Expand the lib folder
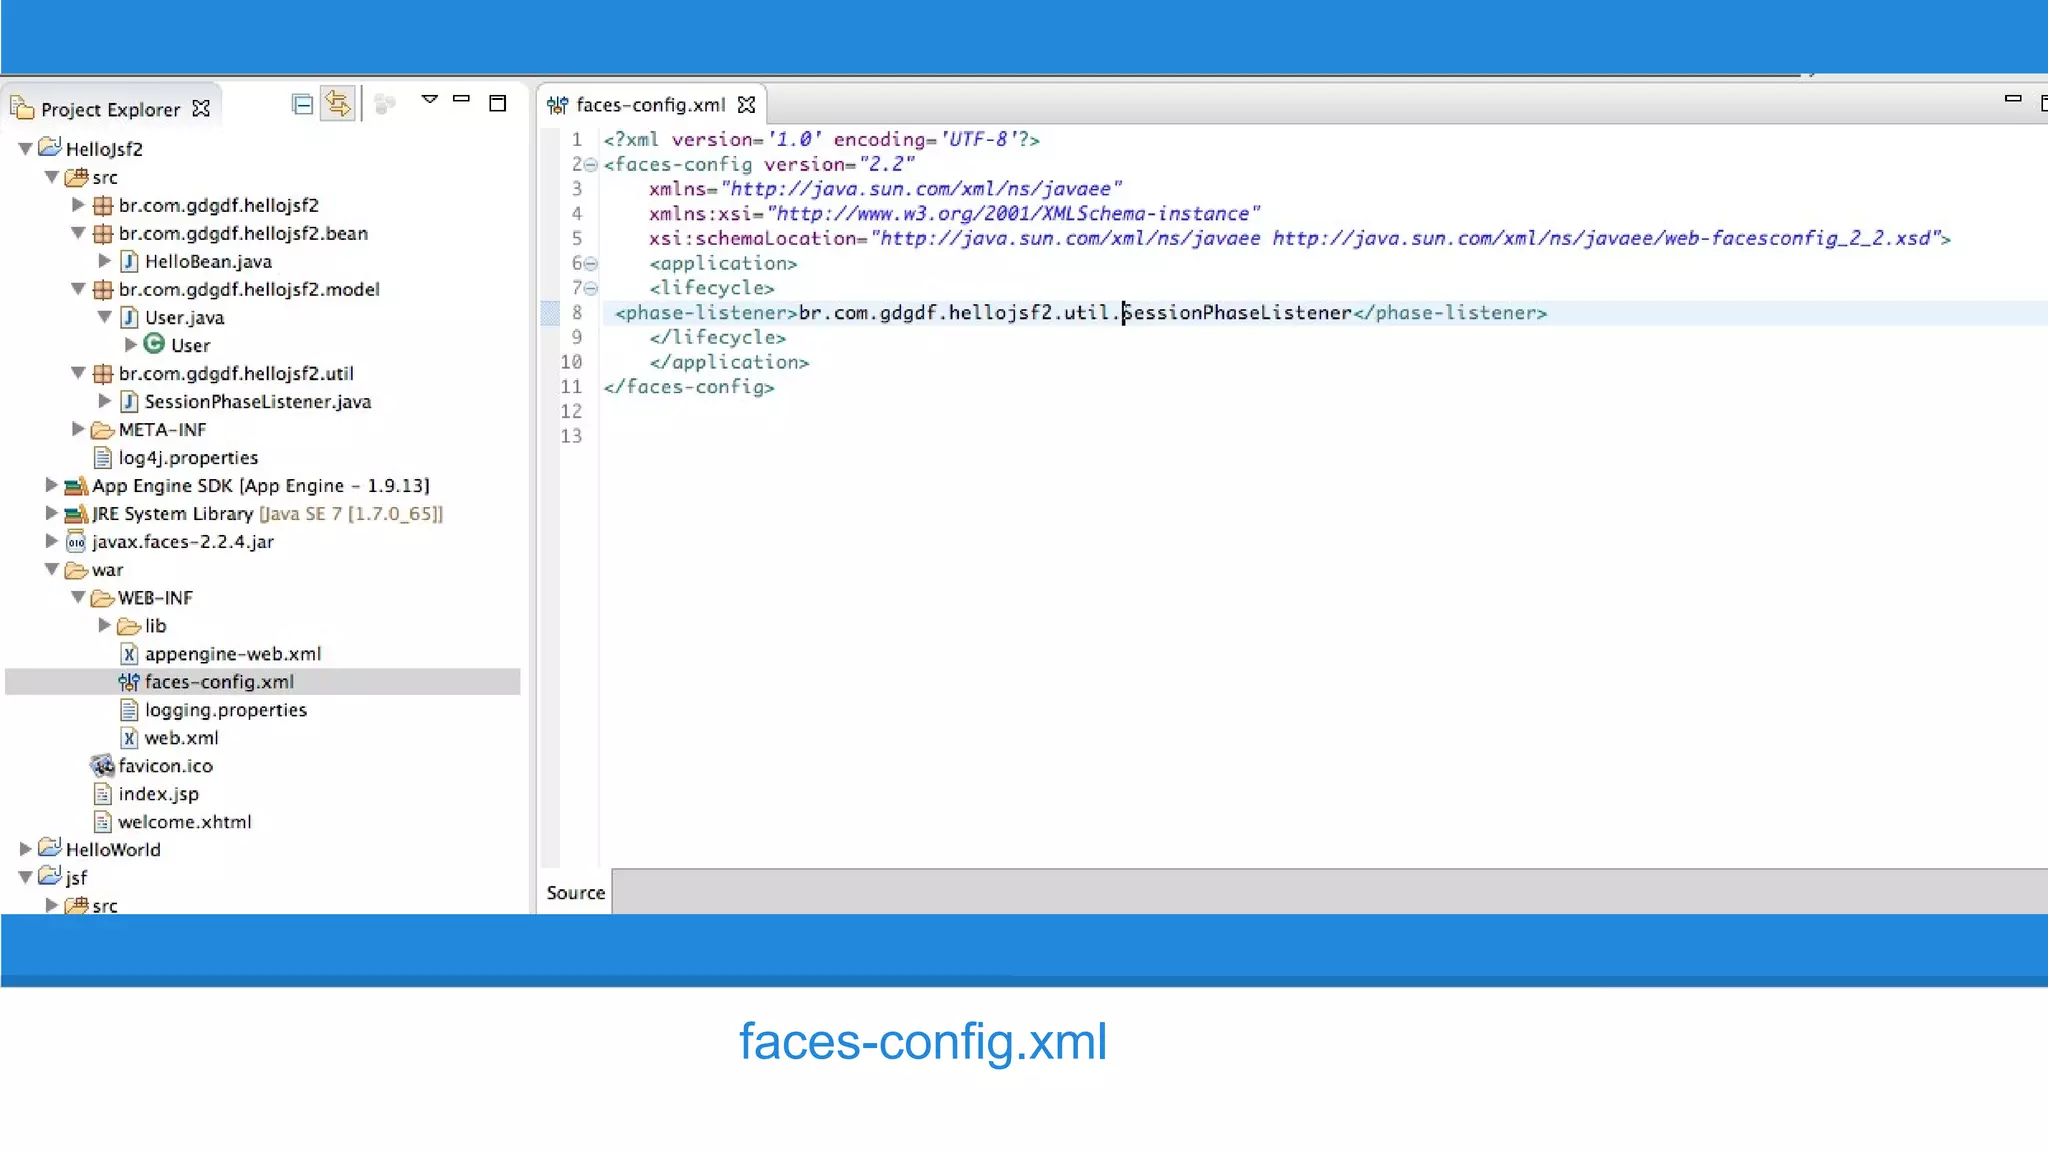This screenshot has height=1152, width=2048. (104, 624)
